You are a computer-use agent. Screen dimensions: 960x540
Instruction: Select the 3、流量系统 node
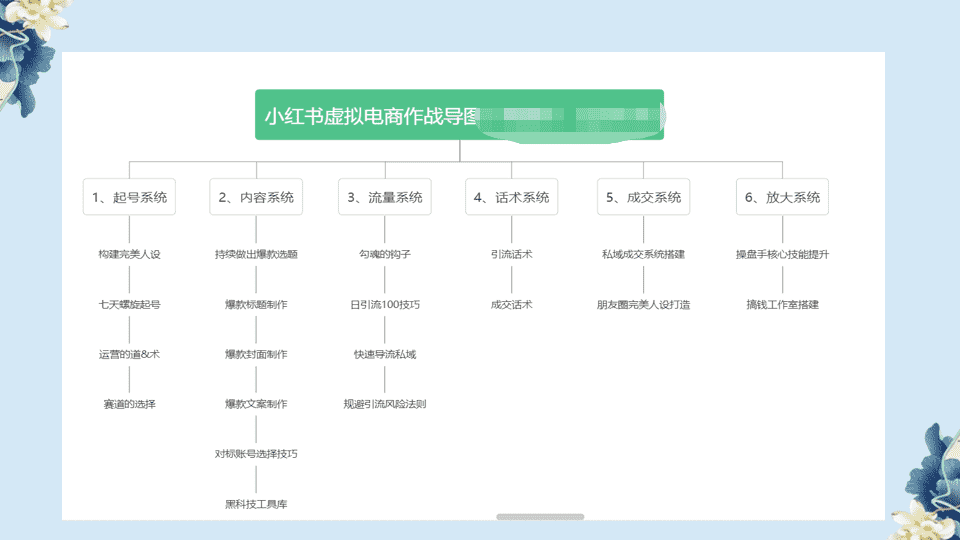coord(385,197)
